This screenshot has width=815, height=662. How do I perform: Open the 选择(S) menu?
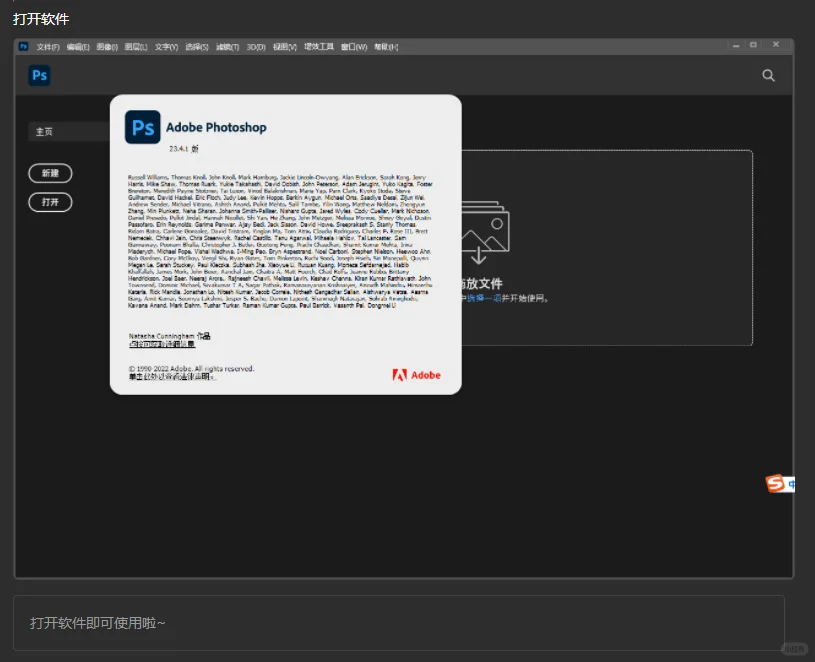197,47
